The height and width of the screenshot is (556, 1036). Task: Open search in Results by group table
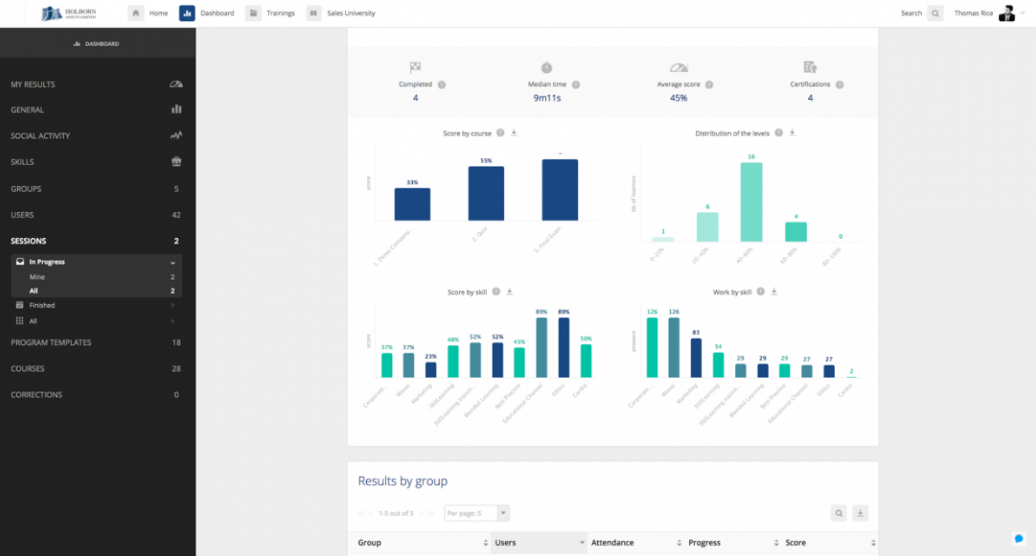(x=839, y=513)
